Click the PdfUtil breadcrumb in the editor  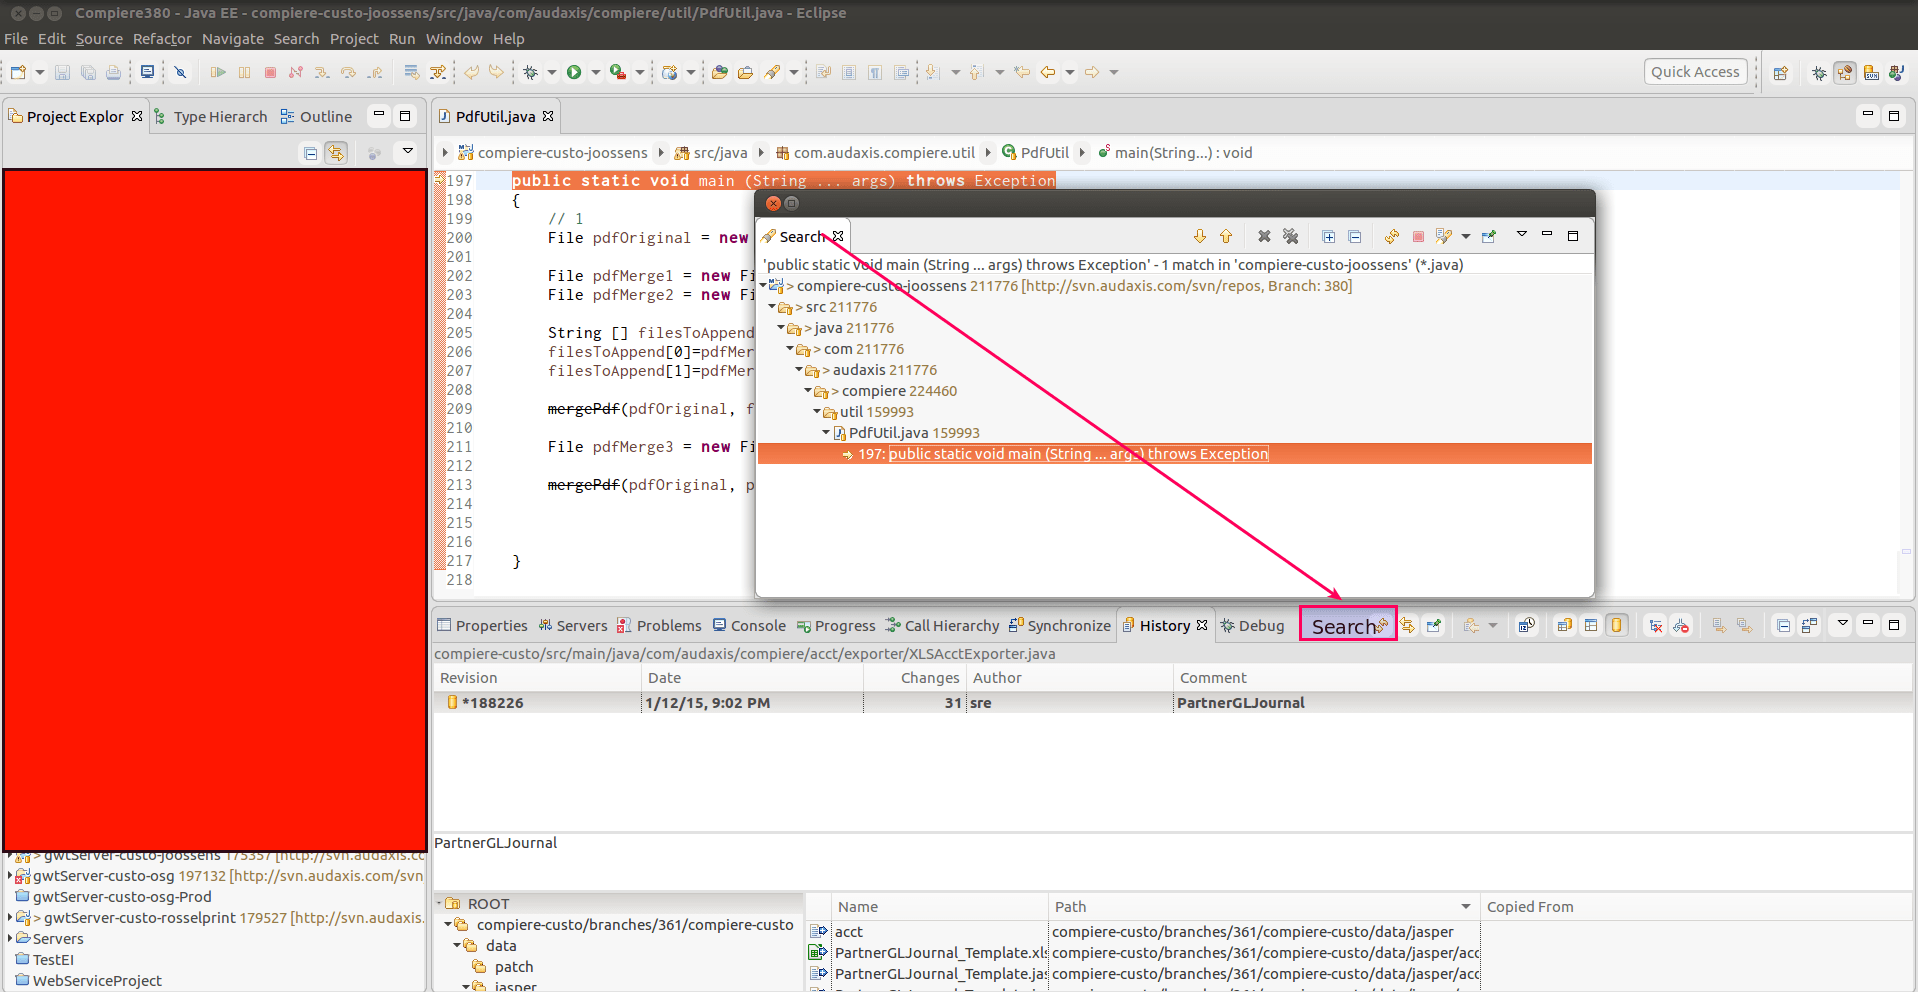1035,153
